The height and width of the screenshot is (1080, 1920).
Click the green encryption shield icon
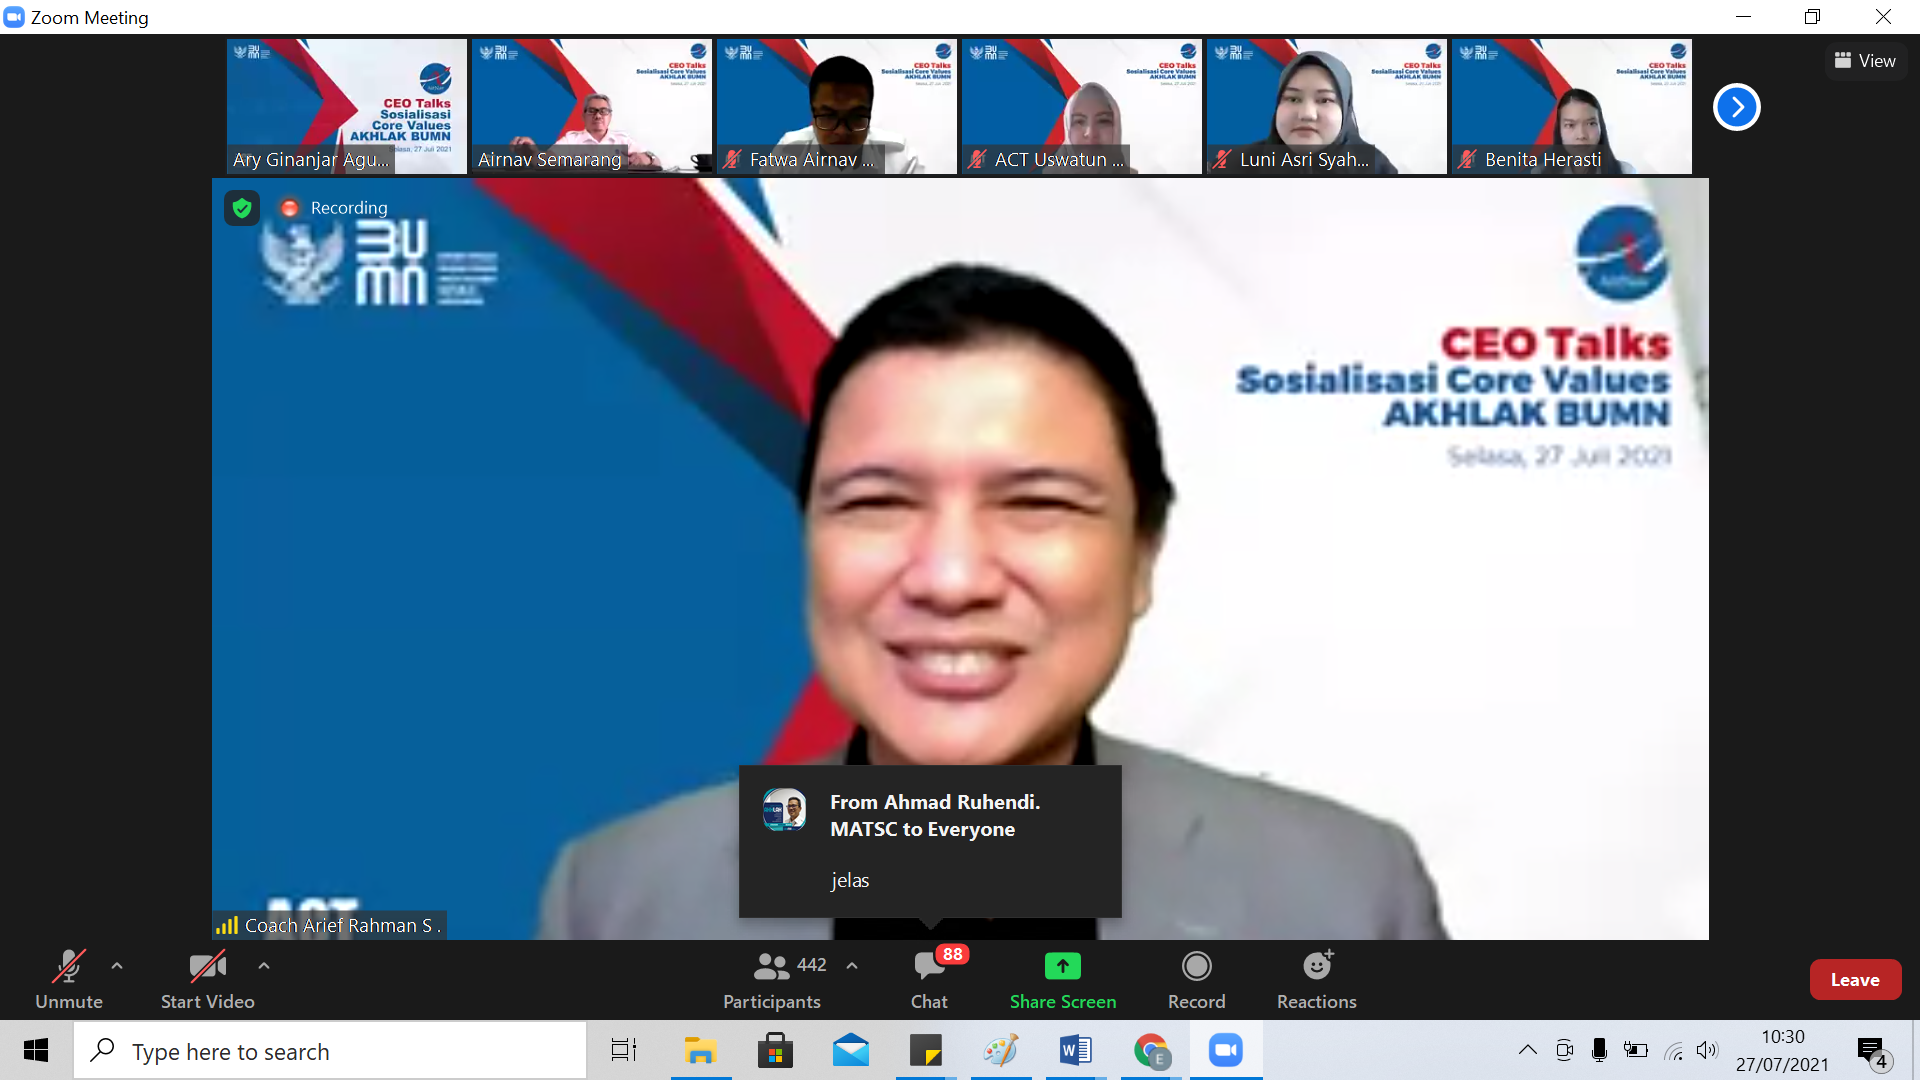click(242, 208)
